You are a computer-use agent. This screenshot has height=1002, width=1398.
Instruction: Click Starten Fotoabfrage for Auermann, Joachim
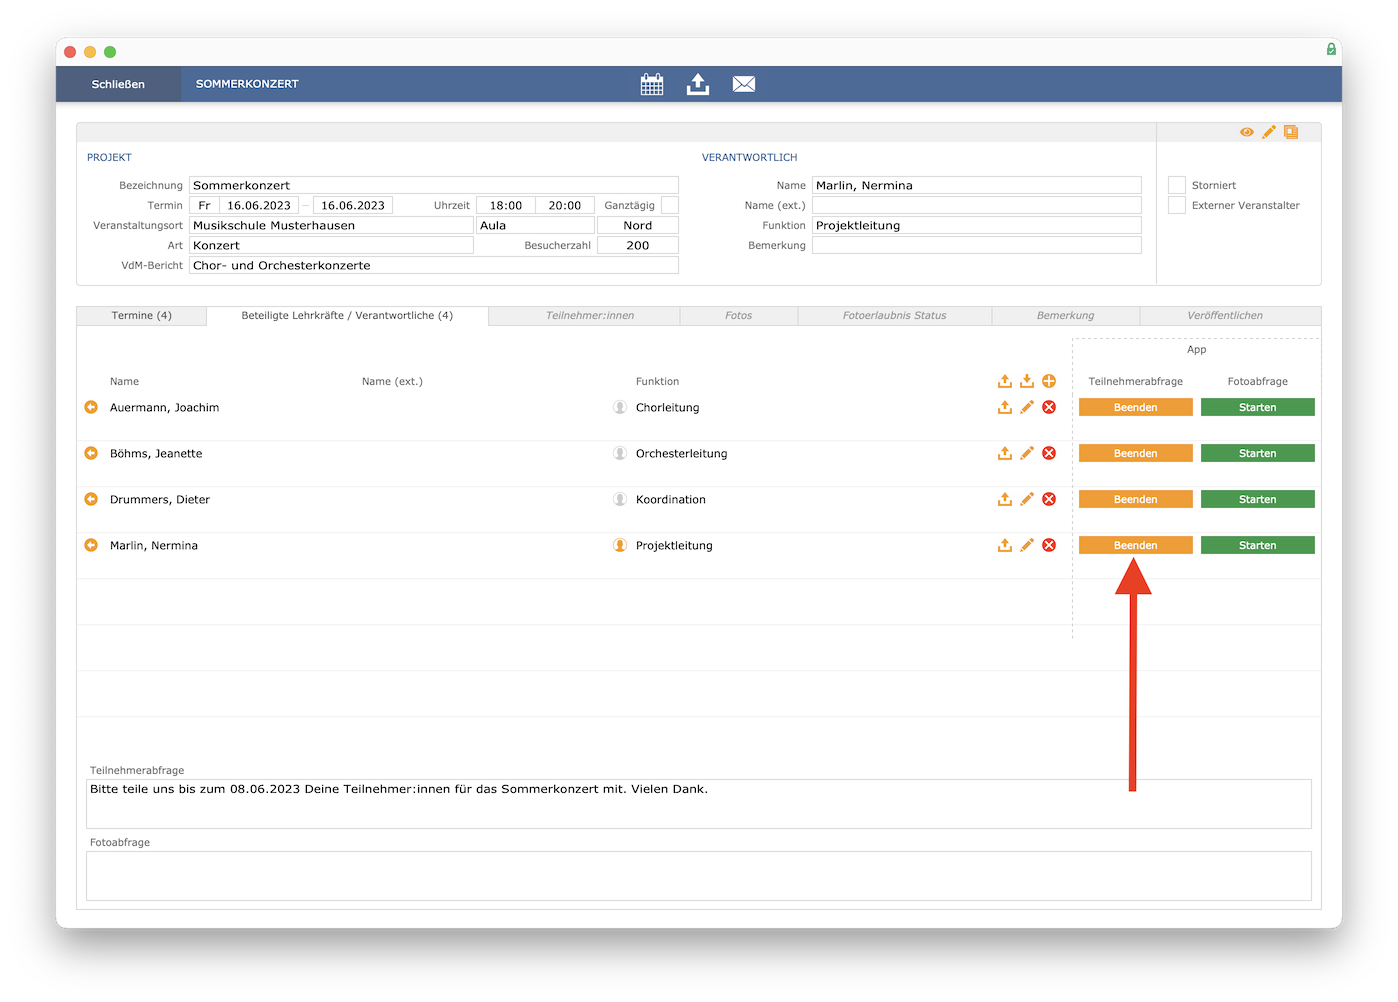click(x=1258, y=407)
